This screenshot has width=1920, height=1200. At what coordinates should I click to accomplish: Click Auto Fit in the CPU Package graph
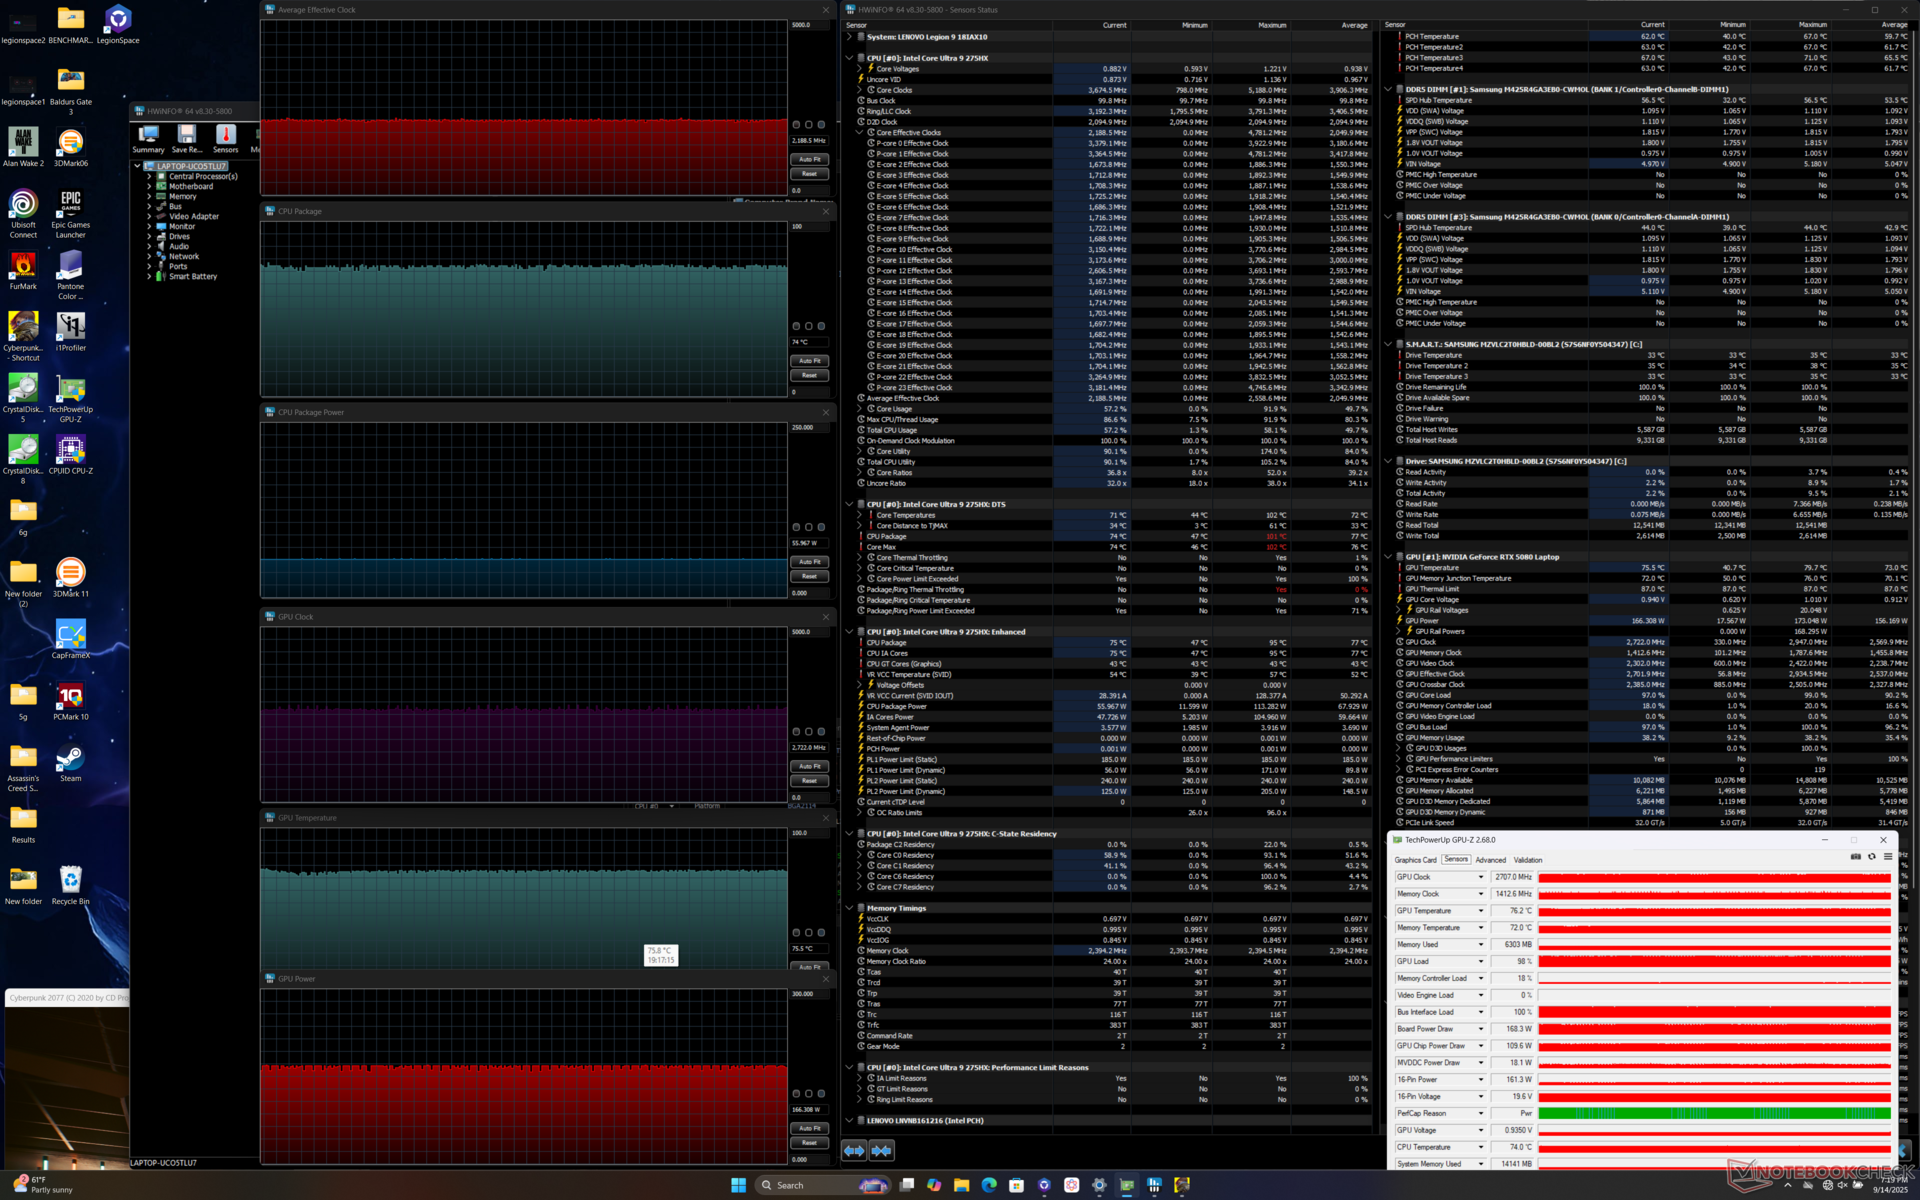[x=809, y=361]
